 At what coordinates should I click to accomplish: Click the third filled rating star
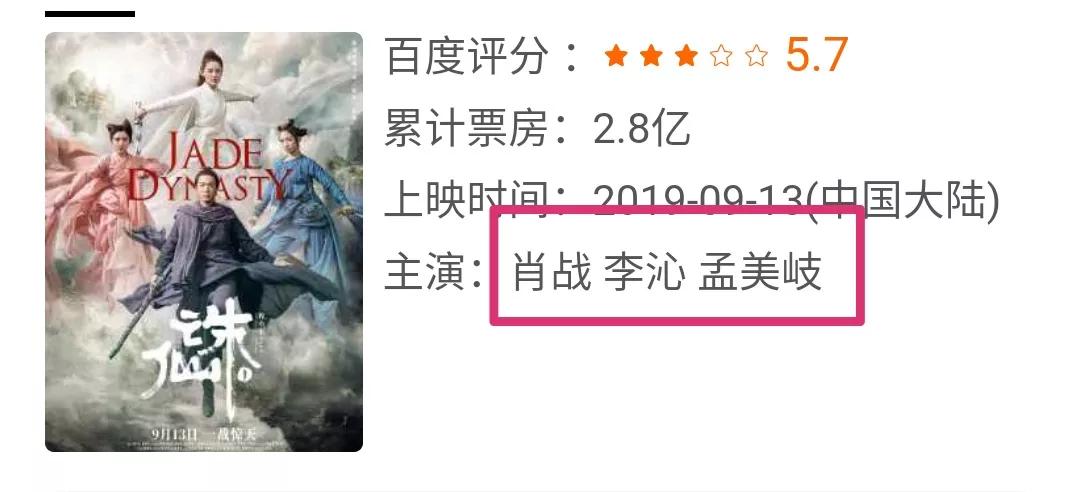coord(686,55)
